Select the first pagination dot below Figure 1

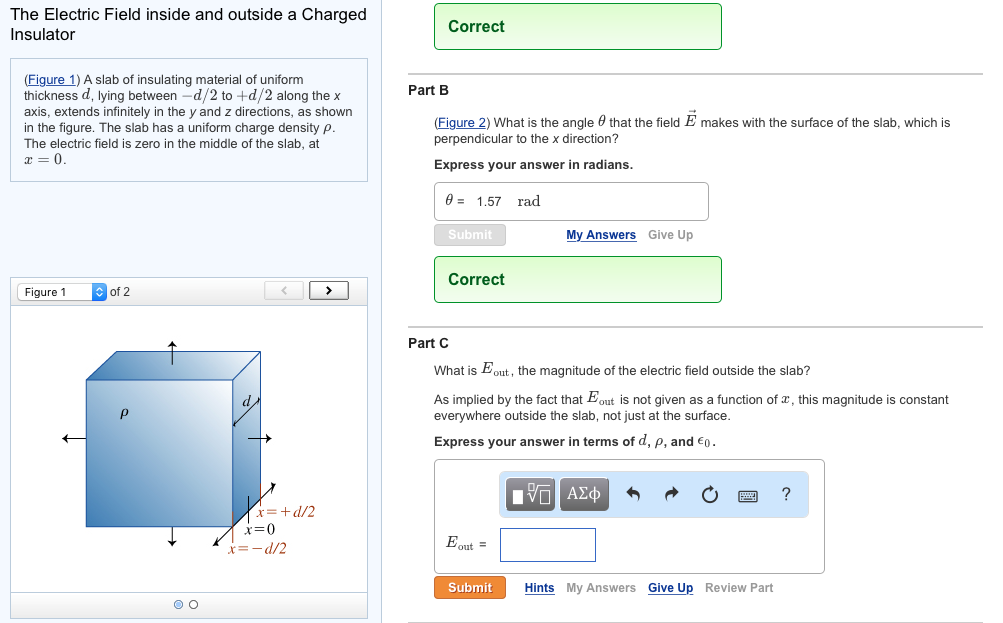(178, 604)
